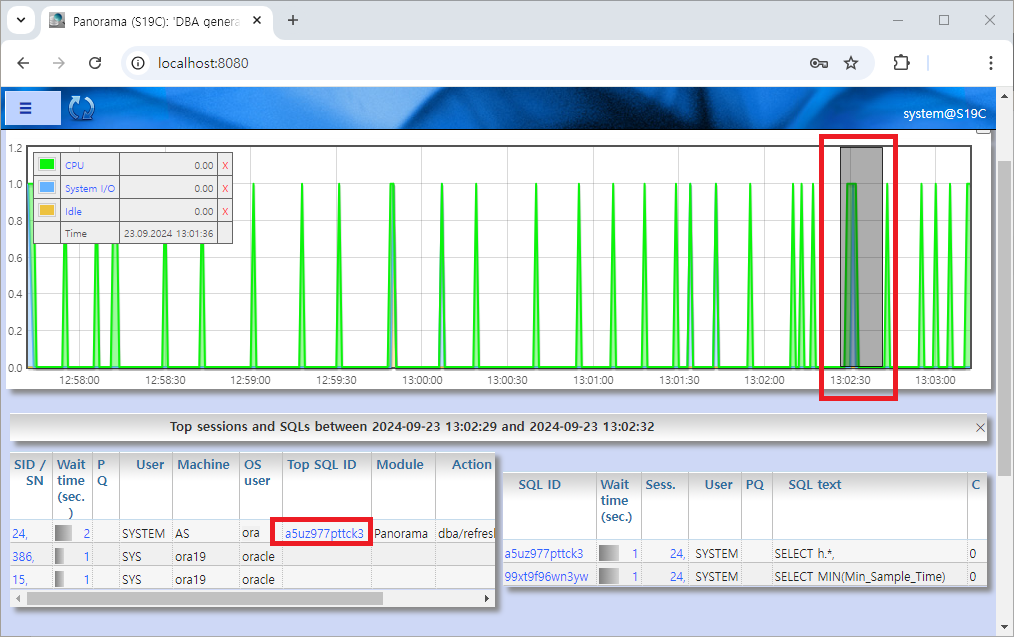Sort sessions by Module column header
This screenshot has width=1014, height=637.
(400, 464)
